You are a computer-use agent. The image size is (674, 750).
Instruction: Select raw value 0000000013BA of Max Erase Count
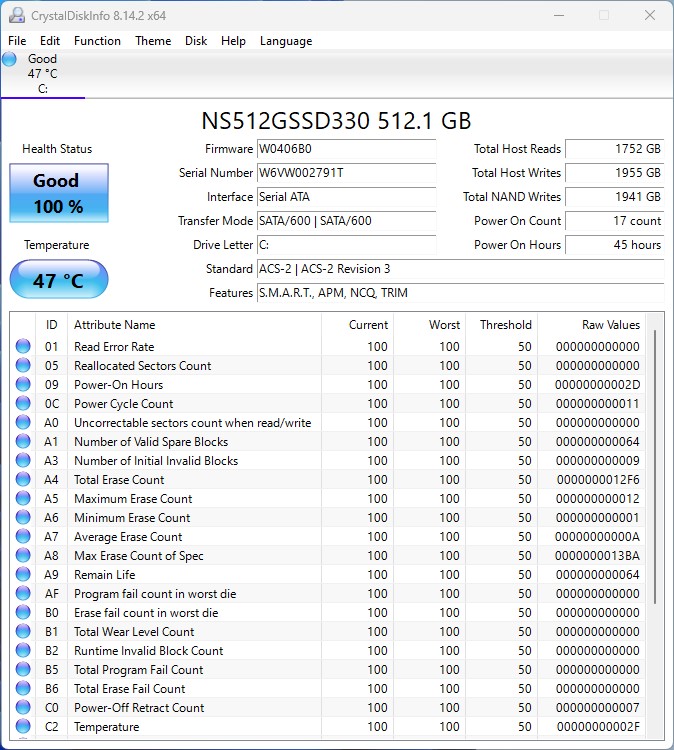pos(597,556)
